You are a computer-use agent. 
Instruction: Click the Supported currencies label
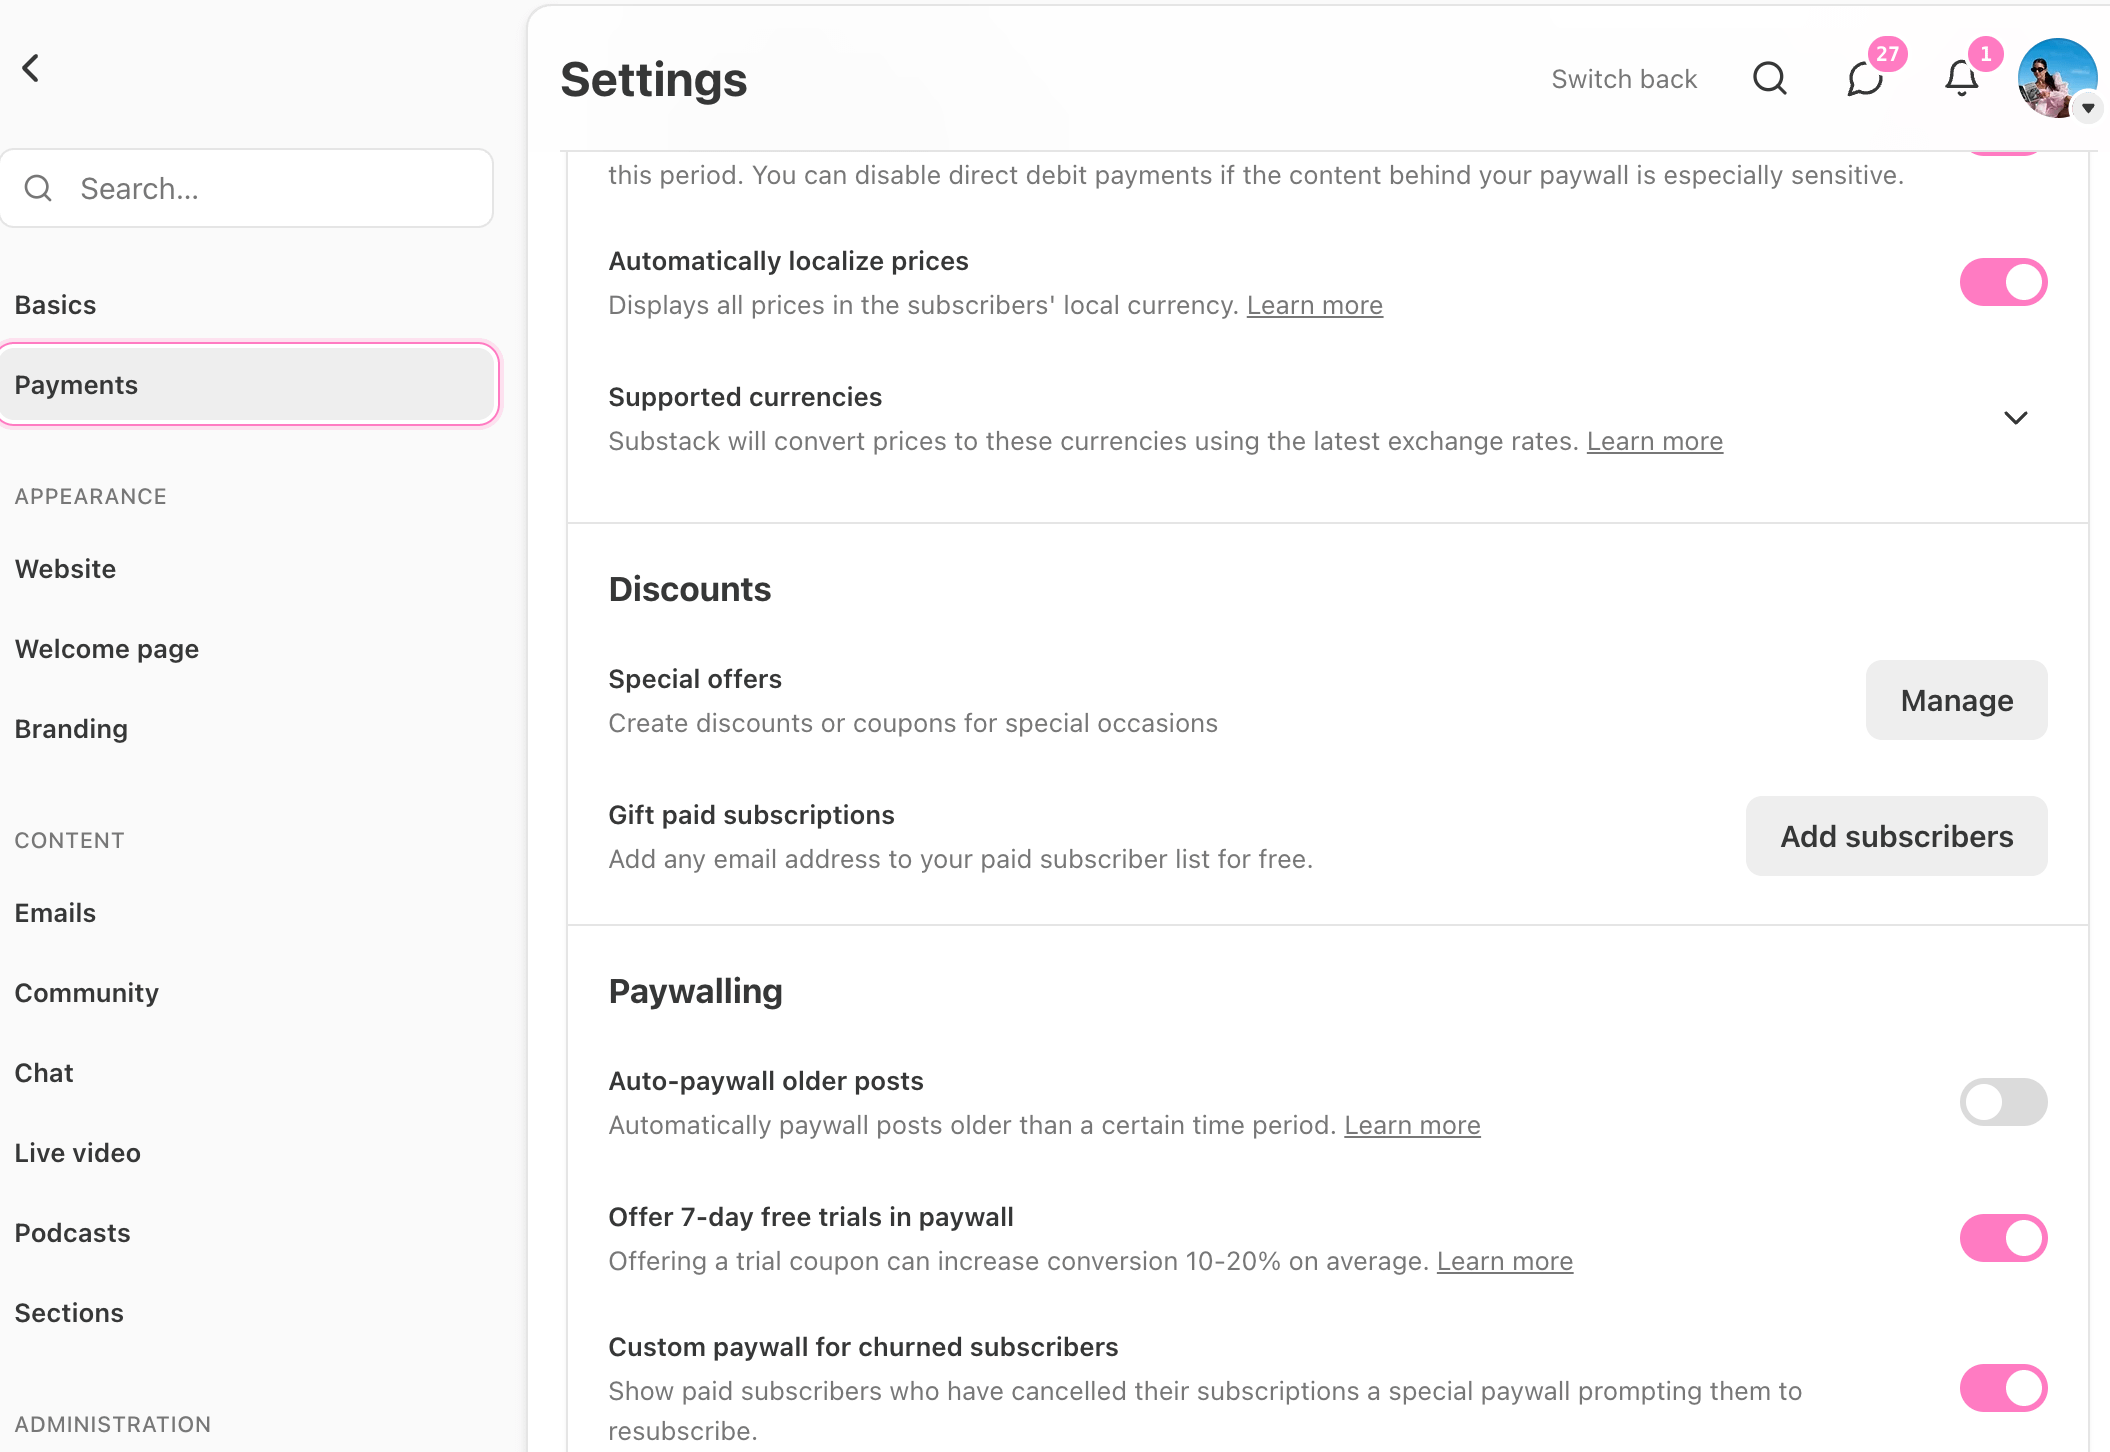(x=745, y=397)
